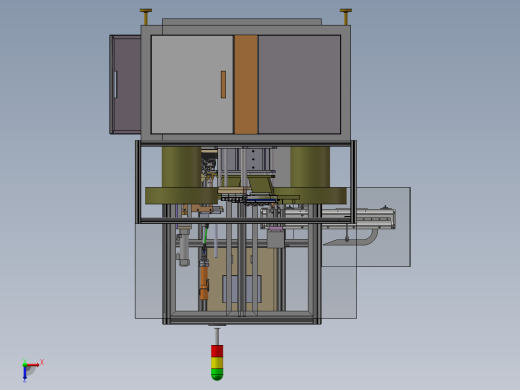Select the curved discharge chute under the rail
The height and width of the screenshot is (390, 520).
point(352,238)
